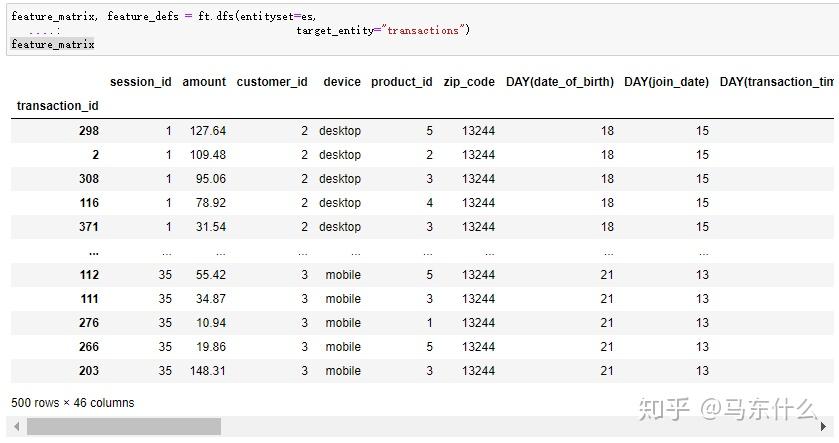The height and width of the screenshot is (443, 839).
Task: Click the amount cell 148.31
Action: point(204,371)
